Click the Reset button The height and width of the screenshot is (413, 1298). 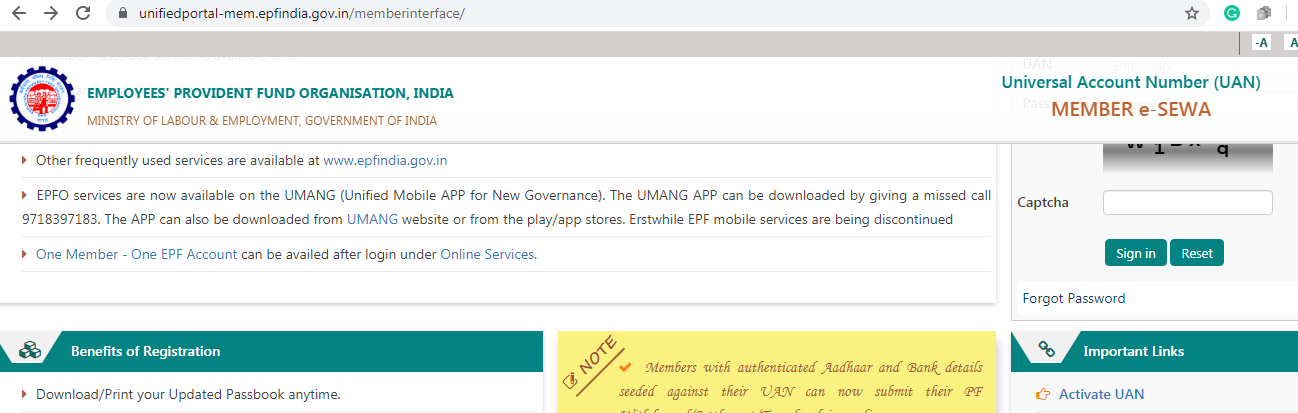1197,253
